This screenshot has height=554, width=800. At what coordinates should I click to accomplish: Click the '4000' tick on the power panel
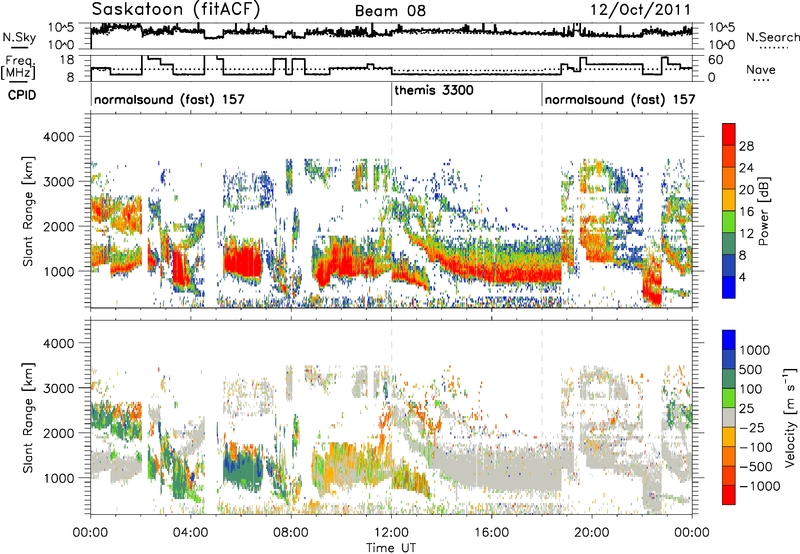click(x=58, y=137)
